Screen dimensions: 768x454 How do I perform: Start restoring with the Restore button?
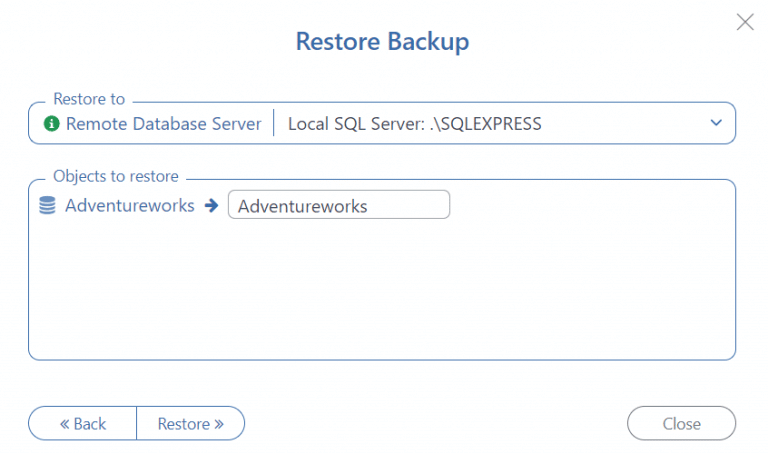coord(190,424)
